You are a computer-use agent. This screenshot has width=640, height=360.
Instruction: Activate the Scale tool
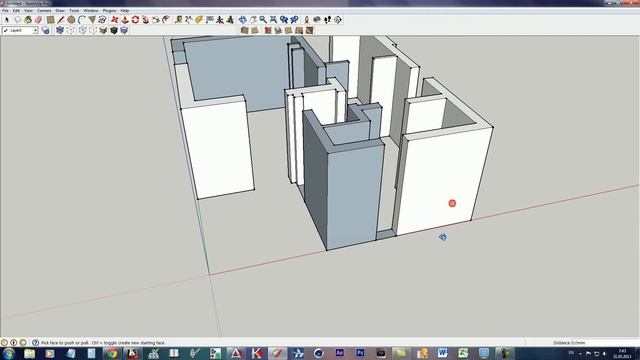point(156,20)
